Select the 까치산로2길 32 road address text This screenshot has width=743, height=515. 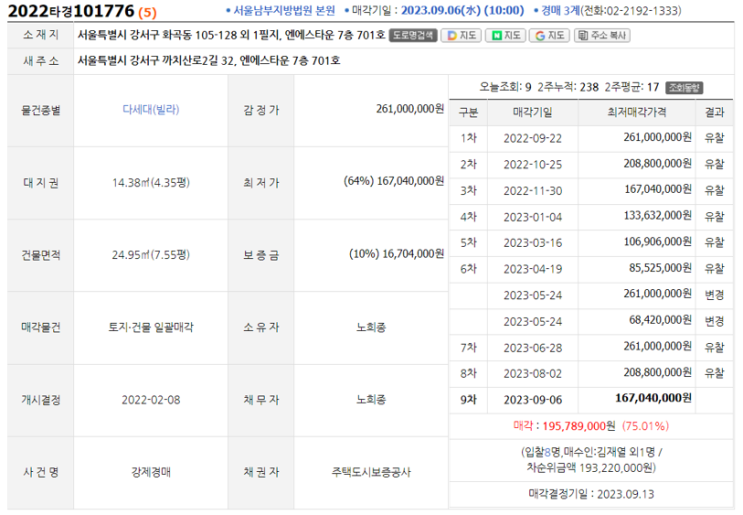pos(198,61)
